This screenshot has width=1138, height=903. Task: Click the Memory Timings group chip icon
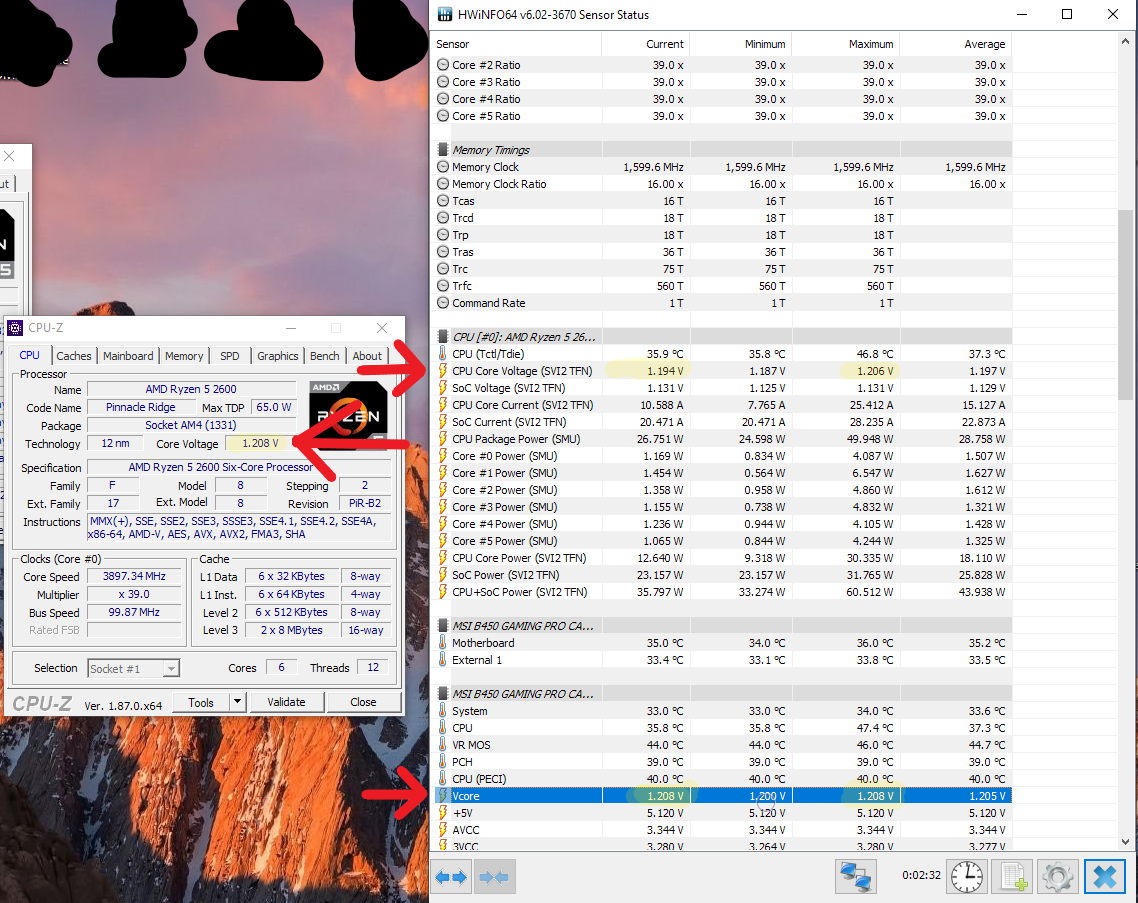pyautogui.click(x=443, y=150)
